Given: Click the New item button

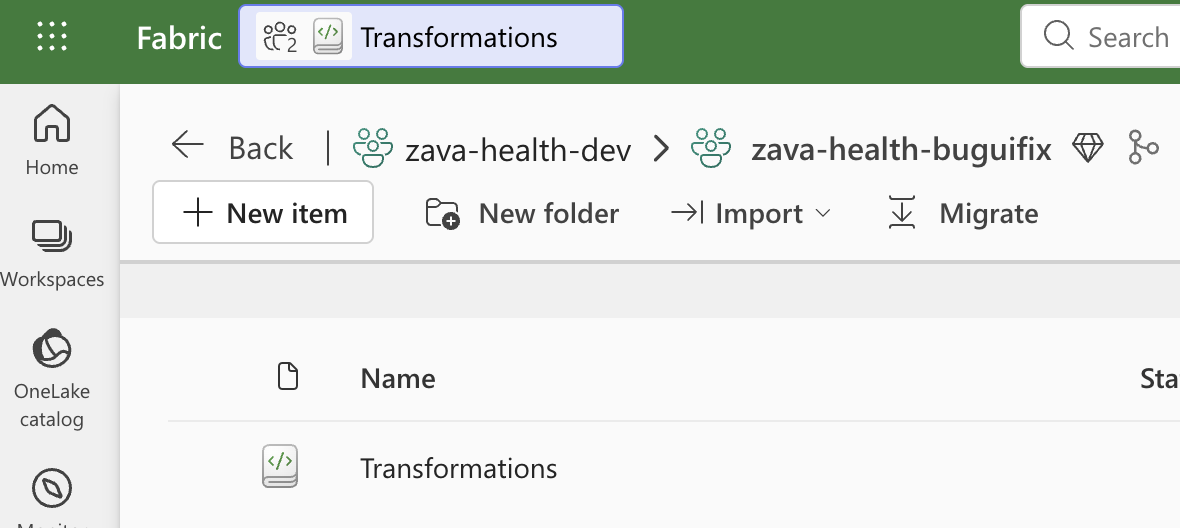Looking at the screenshot, I should tap(263, 212).
